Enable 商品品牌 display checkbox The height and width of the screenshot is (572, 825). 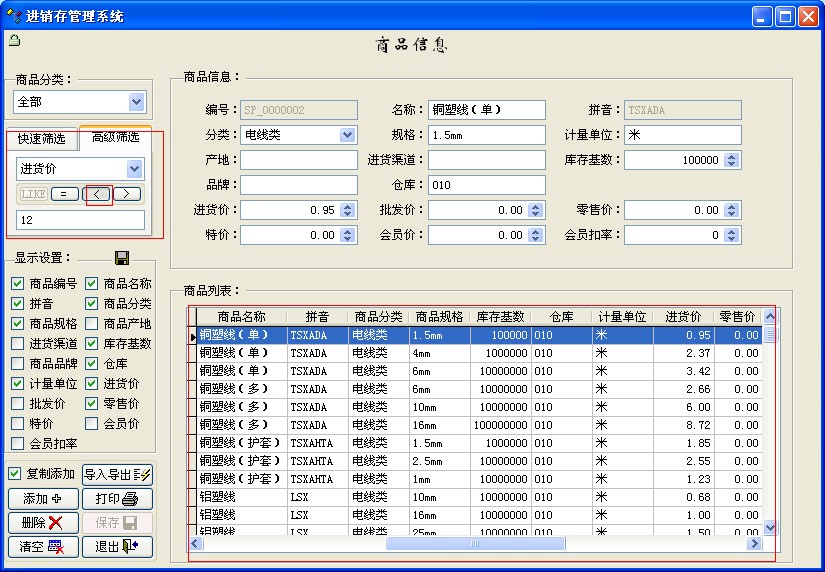coord(17,364)
